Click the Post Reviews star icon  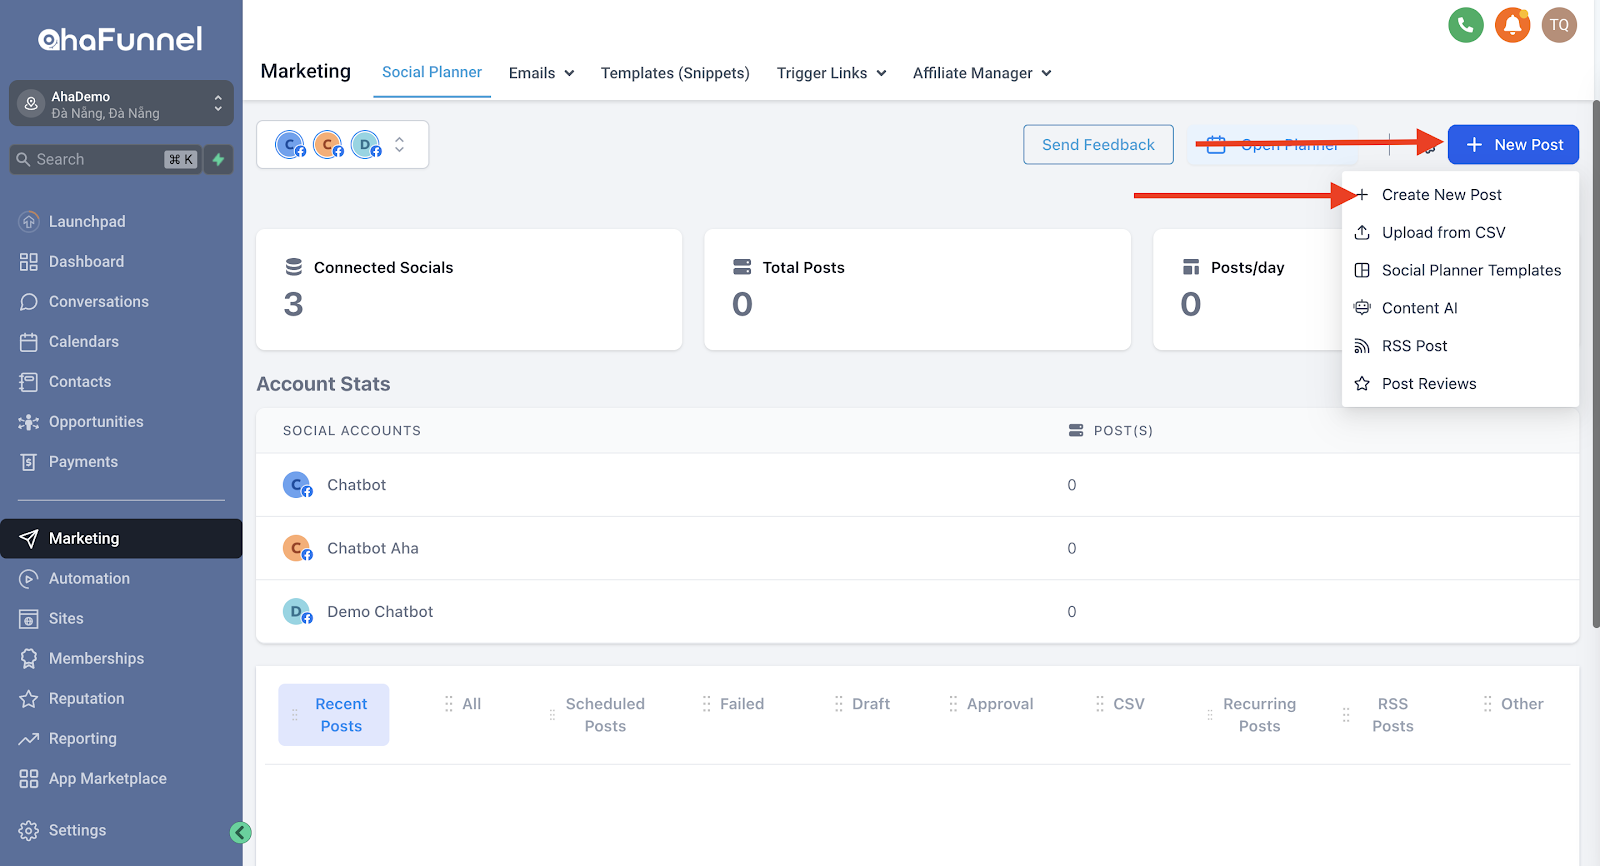pos(1362,383)
